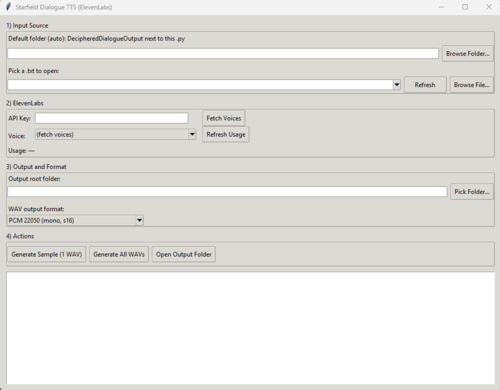Expand the Voice dropdown arrow
This screenshot has height=390, width=500.
192,134
